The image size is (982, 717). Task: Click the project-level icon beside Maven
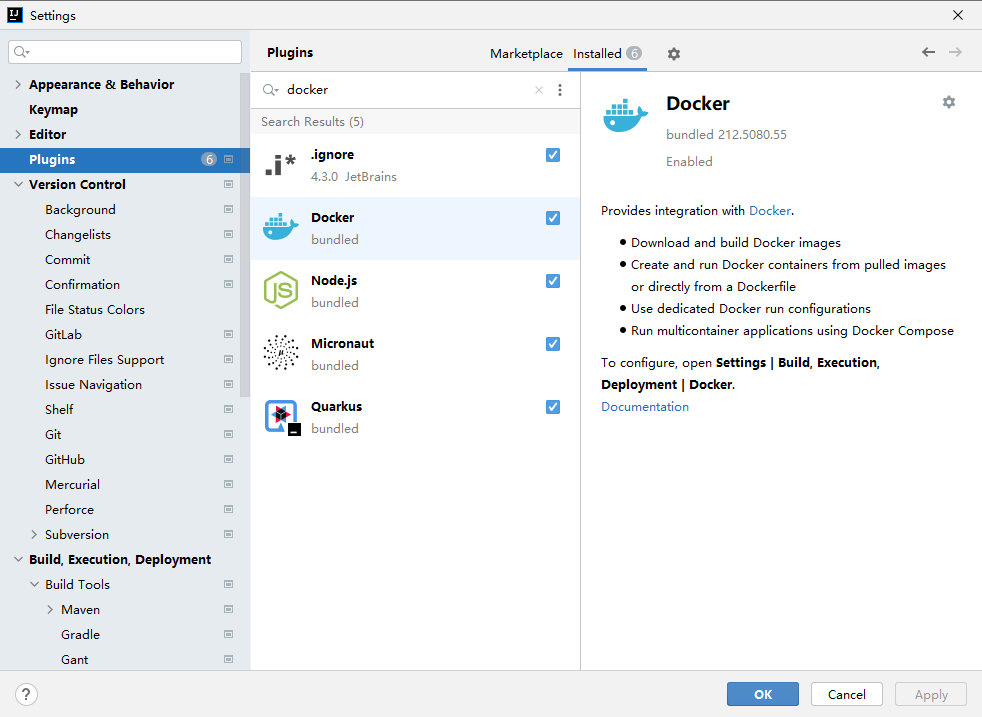(x=228, y=610)
